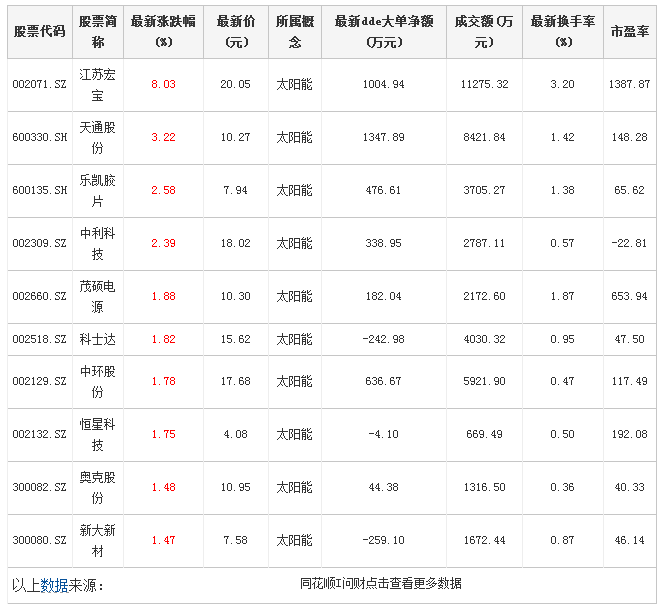Select stock code 300080.SZ
This screenshot has width=663, height=609.
pos(39,540)
